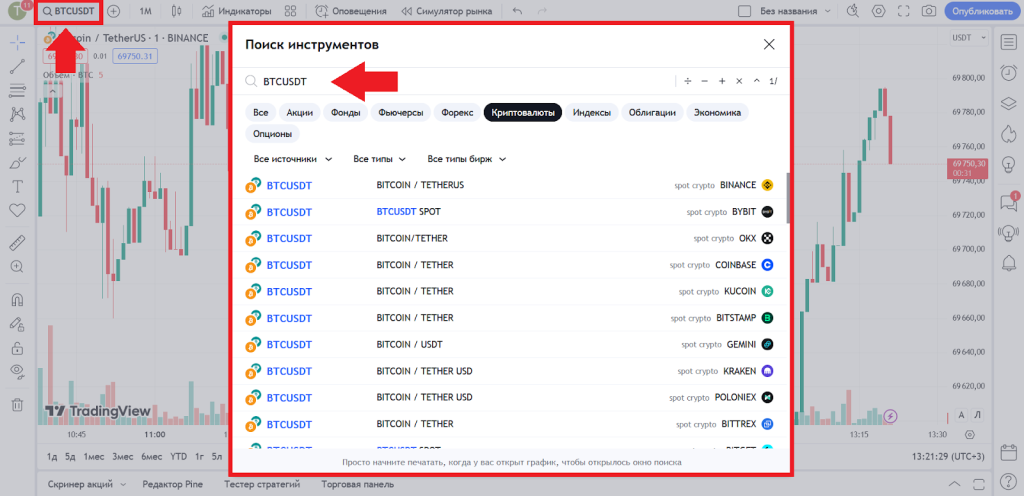Screen dimensions: 1024x496
Task: Open the Все источники filter dropdown
Action: click(293, 159)
